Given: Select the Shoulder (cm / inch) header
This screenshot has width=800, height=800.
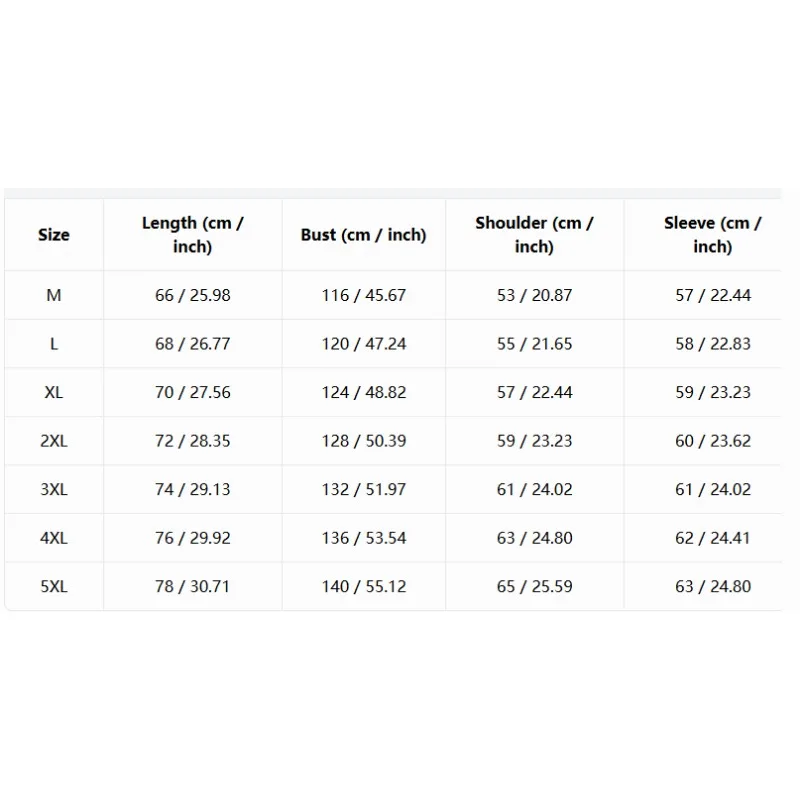Looking at the screenshot, I should (534, 235).
